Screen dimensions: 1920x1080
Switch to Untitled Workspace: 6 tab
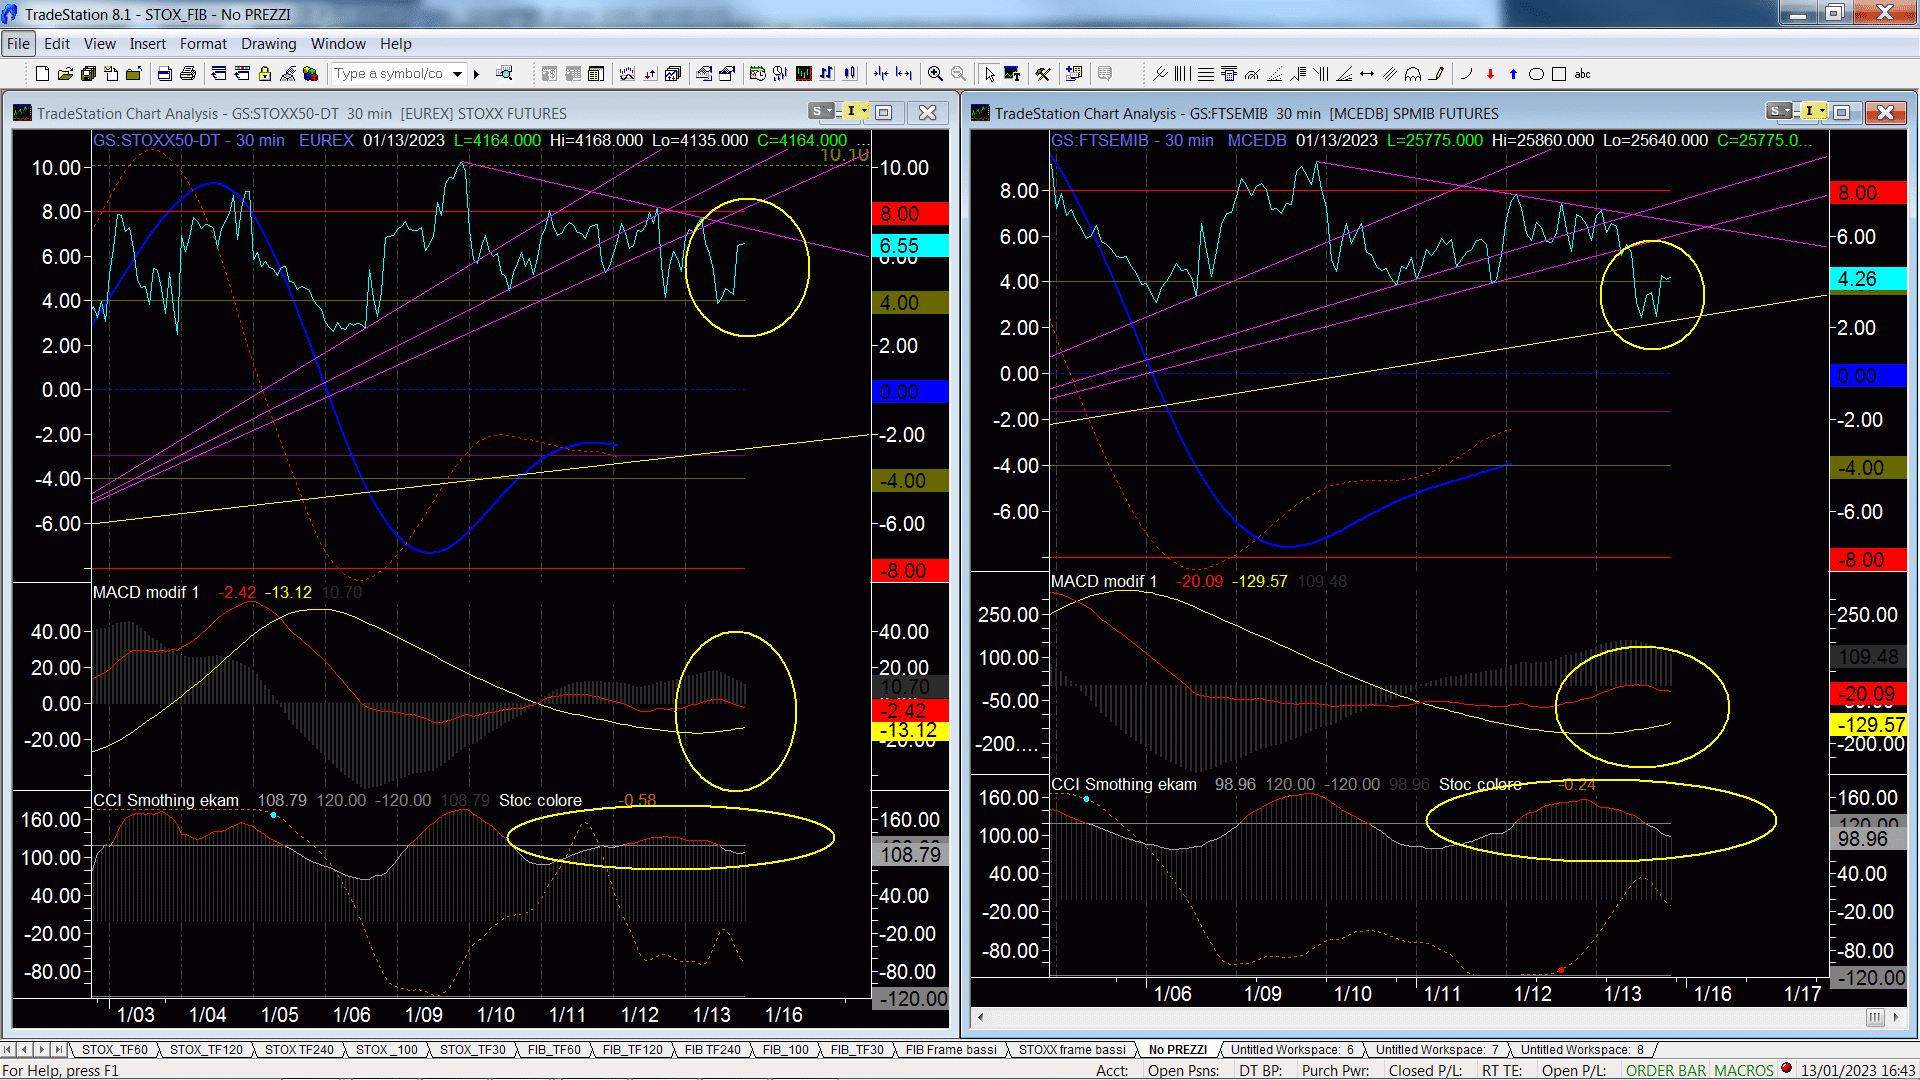1291,1049
